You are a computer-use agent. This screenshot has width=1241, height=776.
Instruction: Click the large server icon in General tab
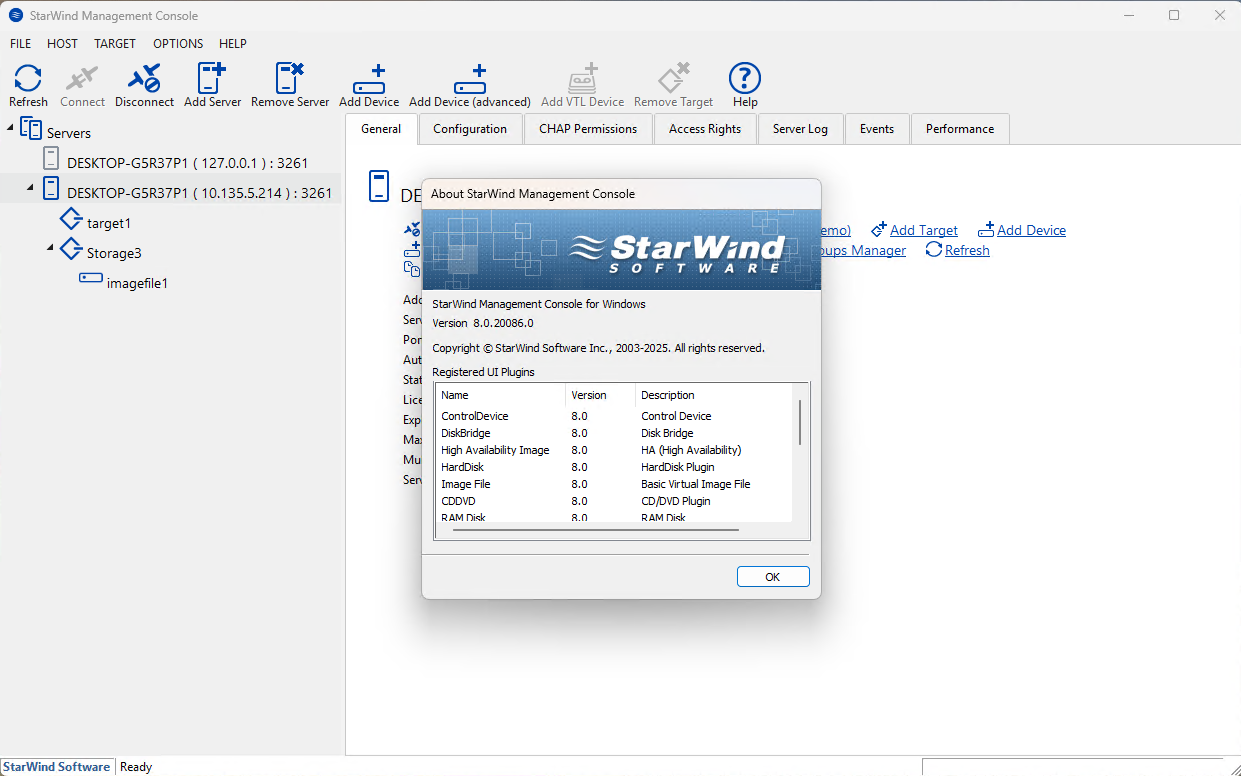coord(379,187)
